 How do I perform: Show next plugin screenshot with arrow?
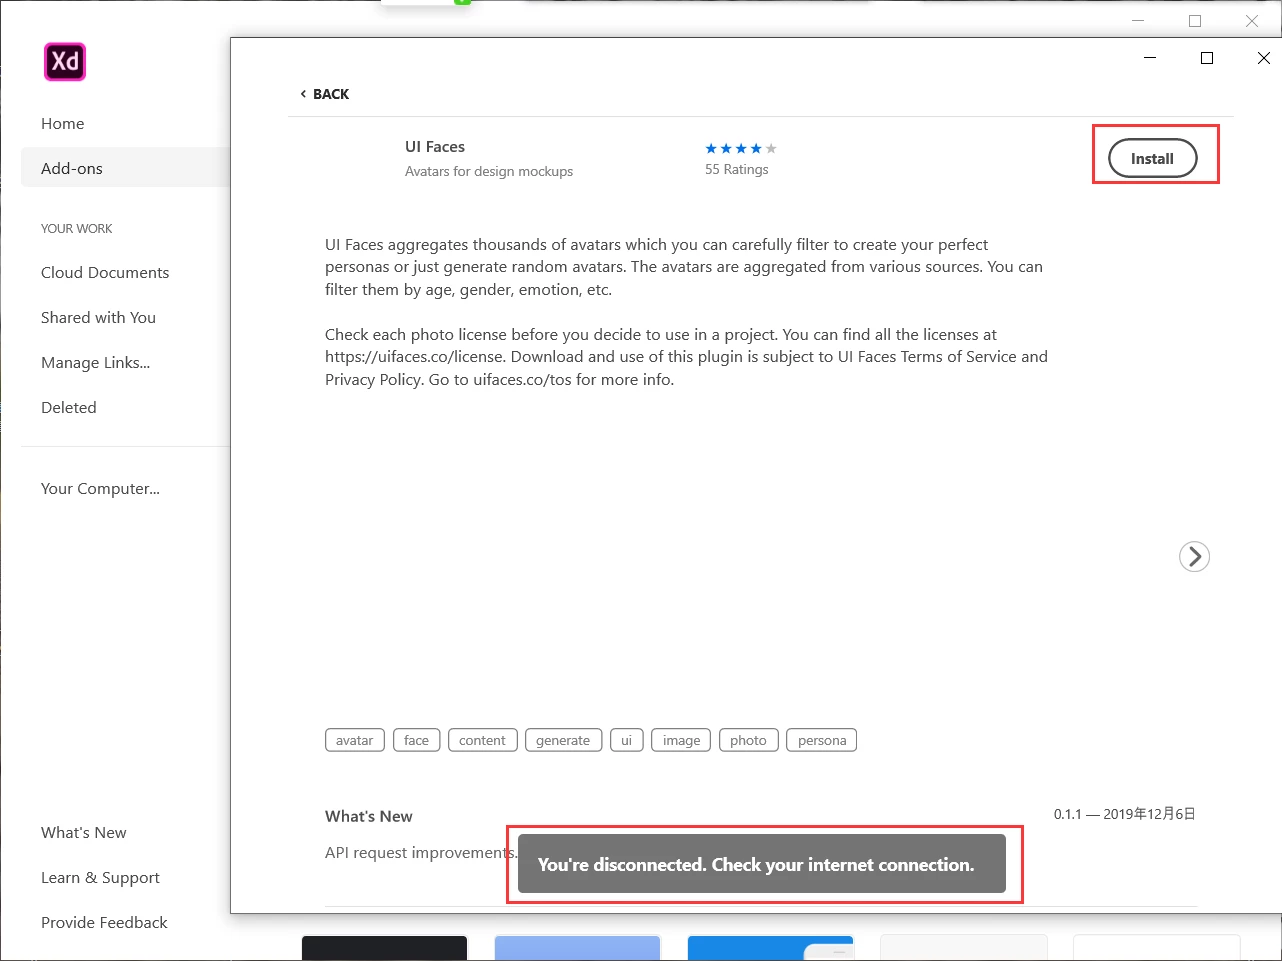coord(1194,556)
